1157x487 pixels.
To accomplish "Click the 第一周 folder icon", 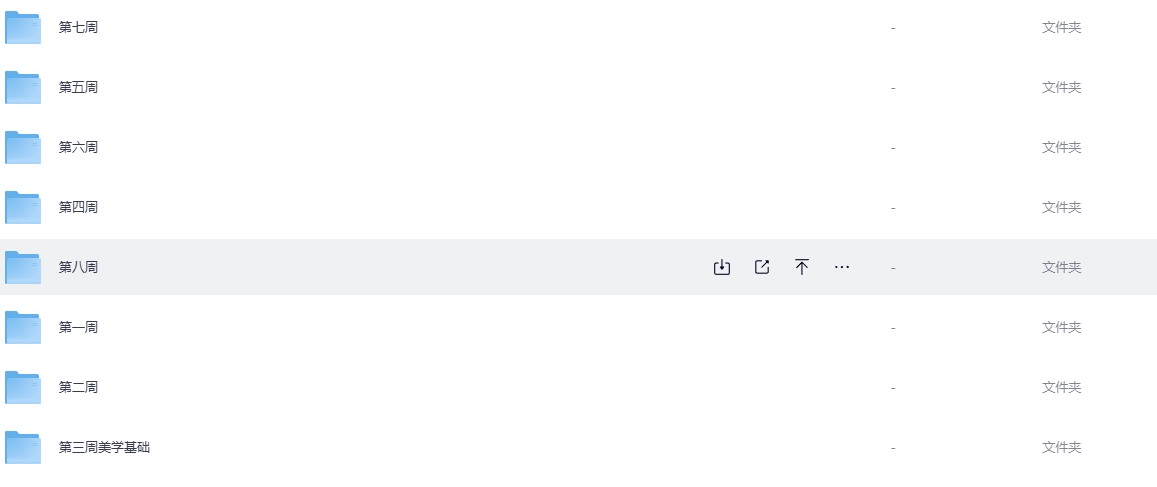I will (23, 328).
